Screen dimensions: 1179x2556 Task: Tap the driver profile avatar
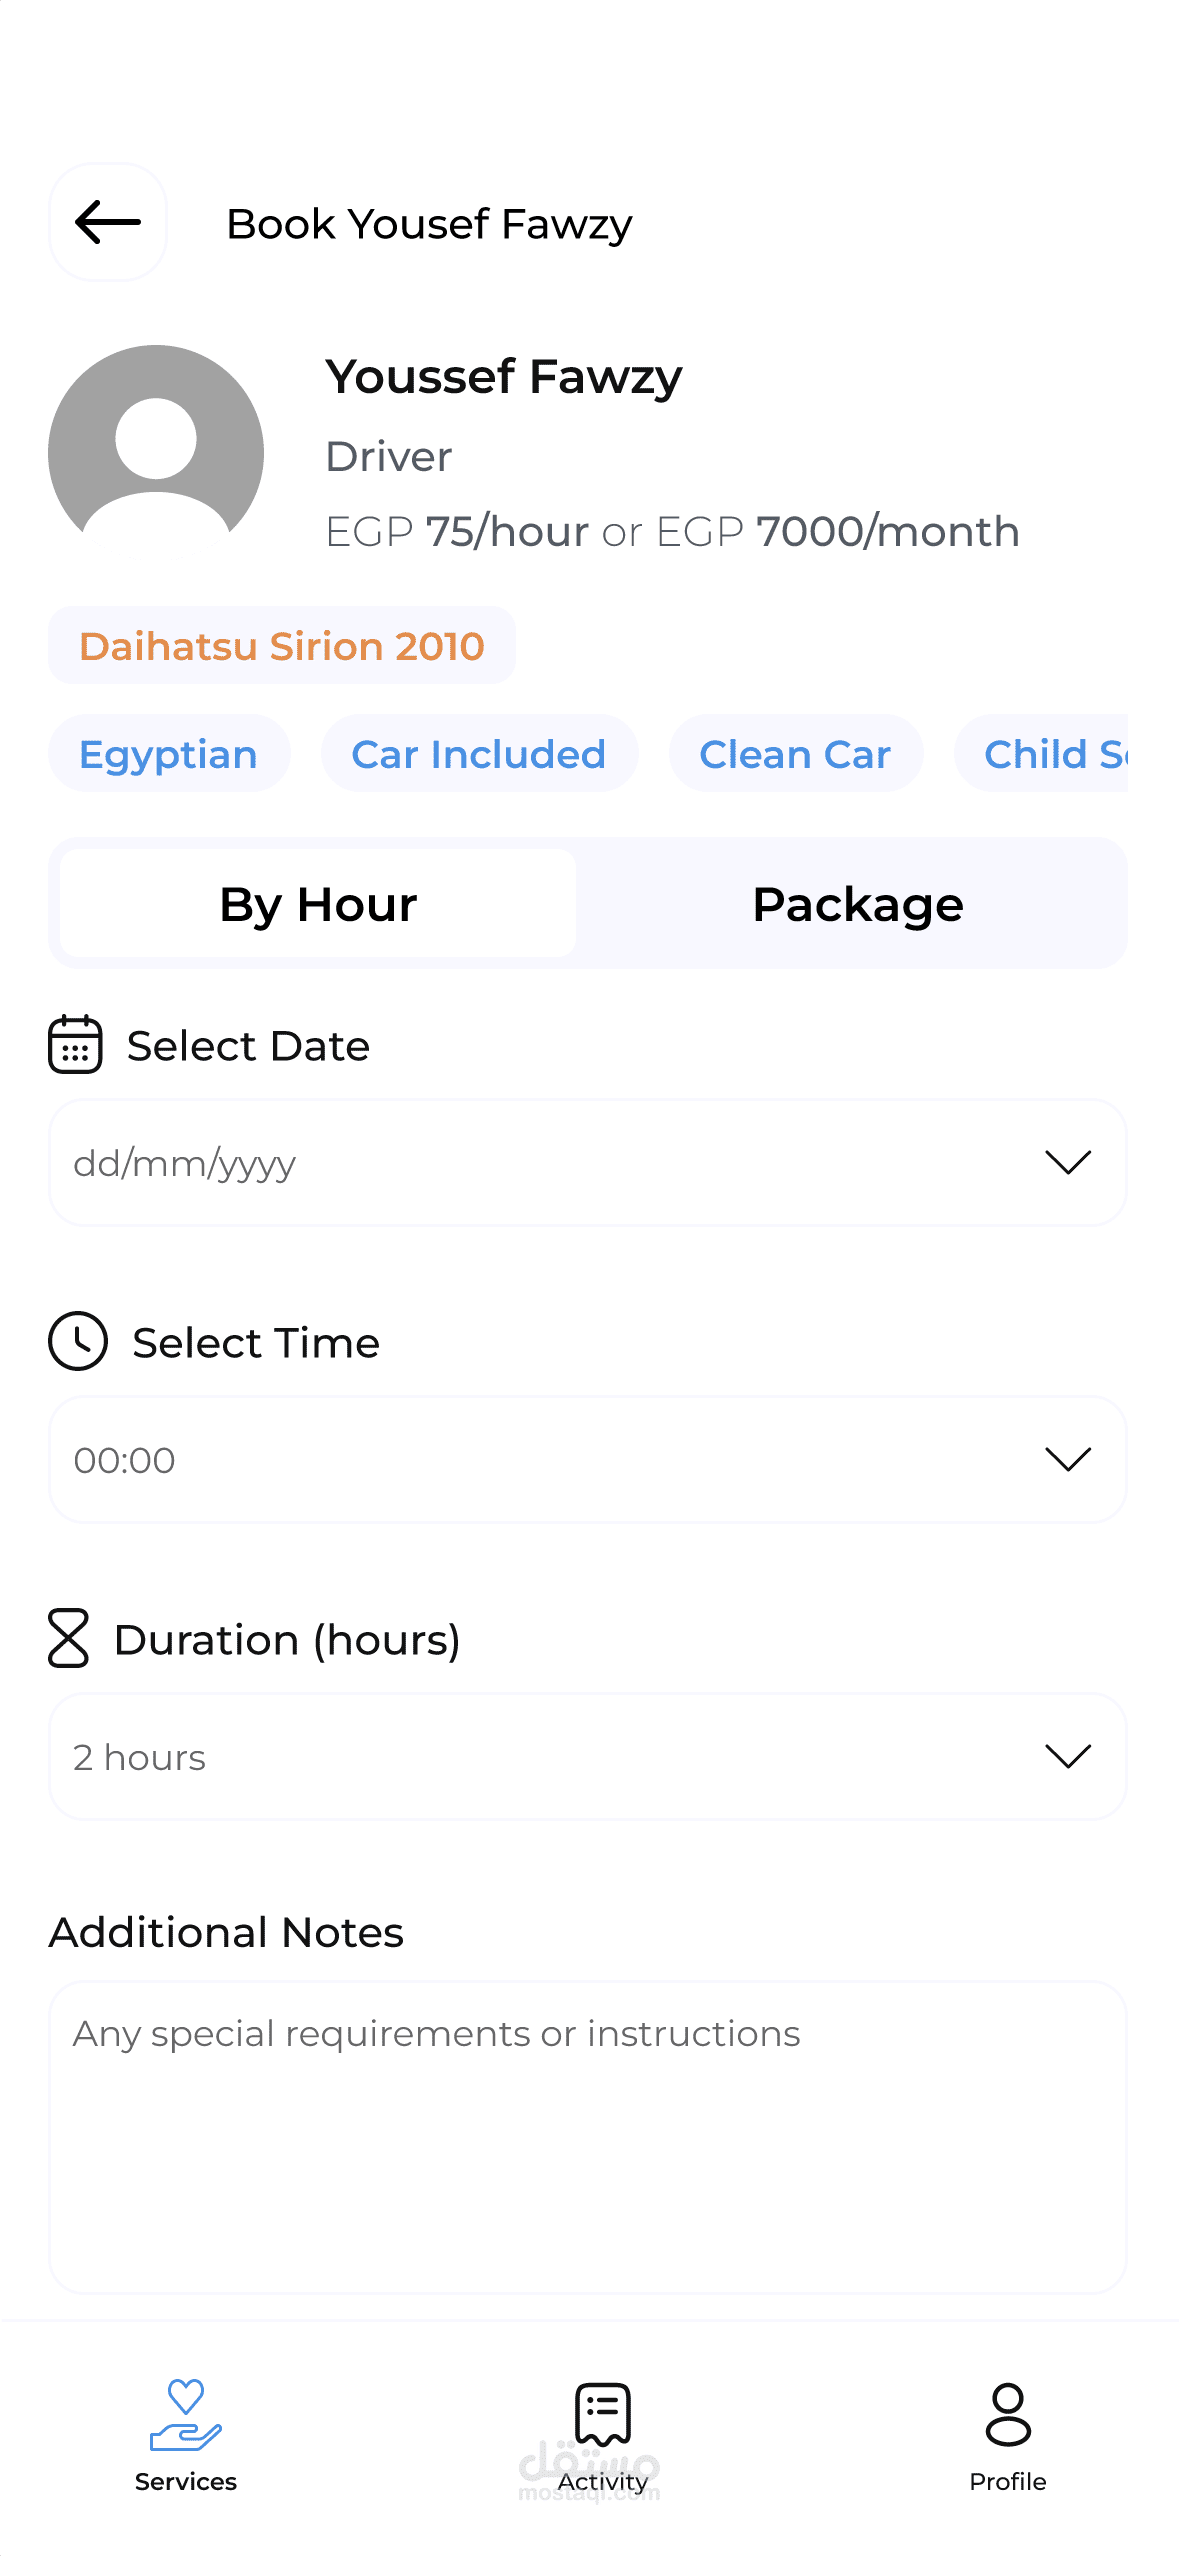pyautogui.click(x=156, y=452)
